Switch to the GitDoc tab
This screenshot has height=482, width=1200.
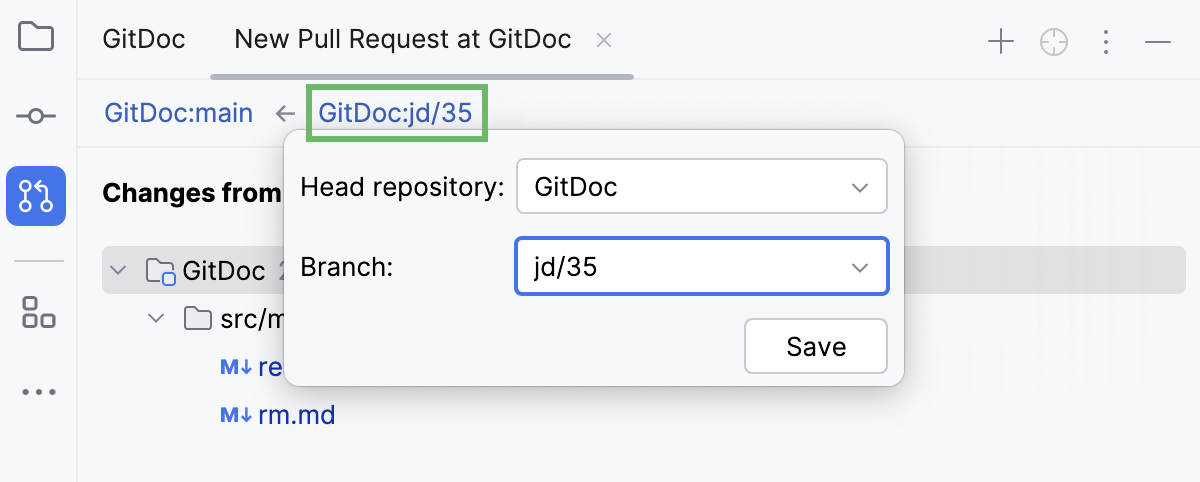(x=144, y=40)
